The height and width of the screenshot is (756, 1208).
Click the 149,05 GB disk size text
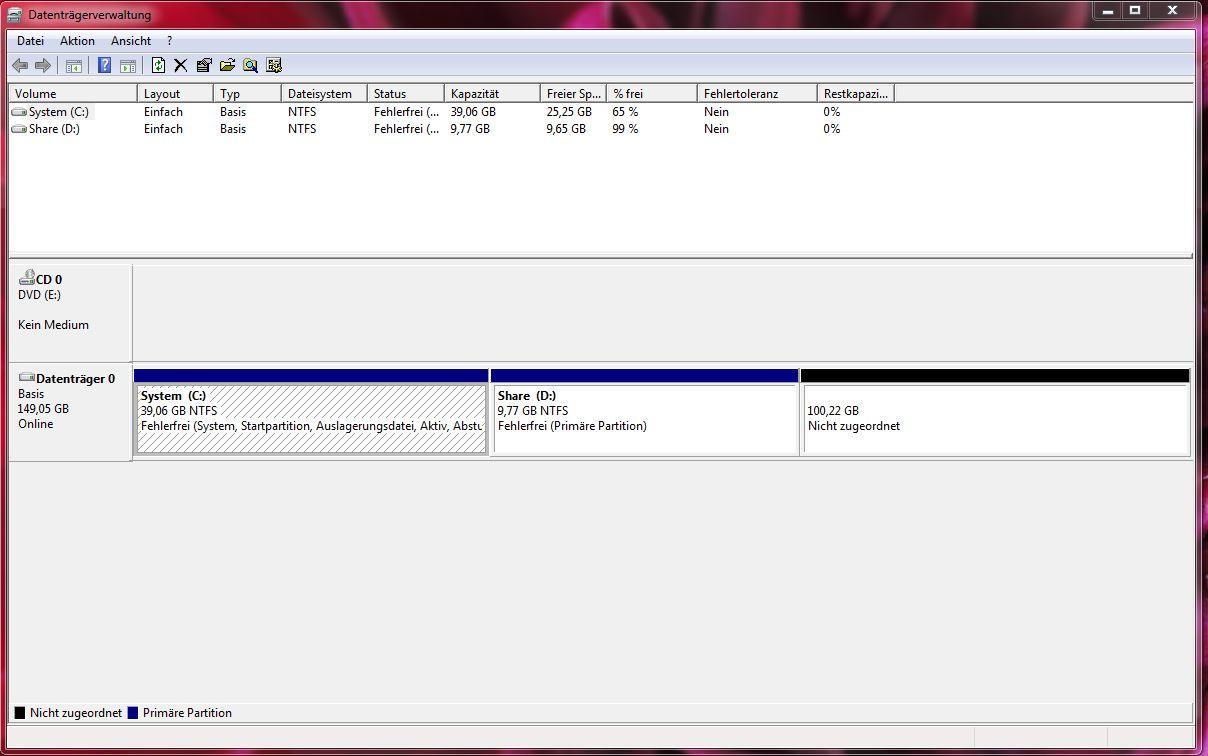(x=43, y=409)
